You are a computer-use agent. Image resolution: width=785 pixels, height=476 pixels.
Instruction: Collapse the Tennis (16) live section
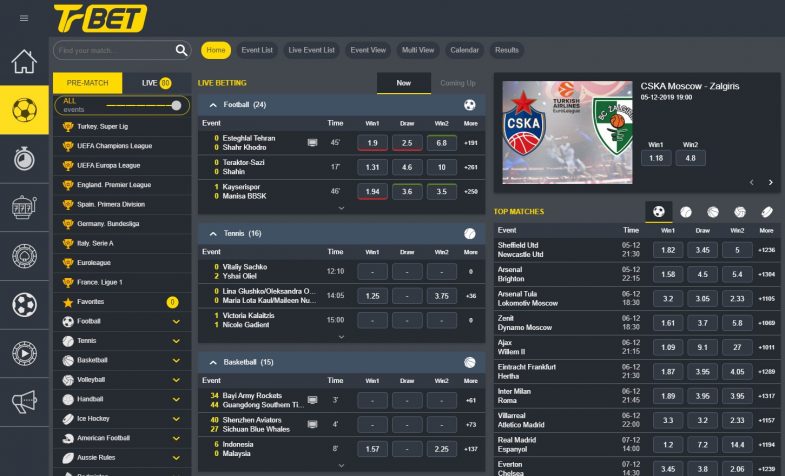(x=213, y=233)
